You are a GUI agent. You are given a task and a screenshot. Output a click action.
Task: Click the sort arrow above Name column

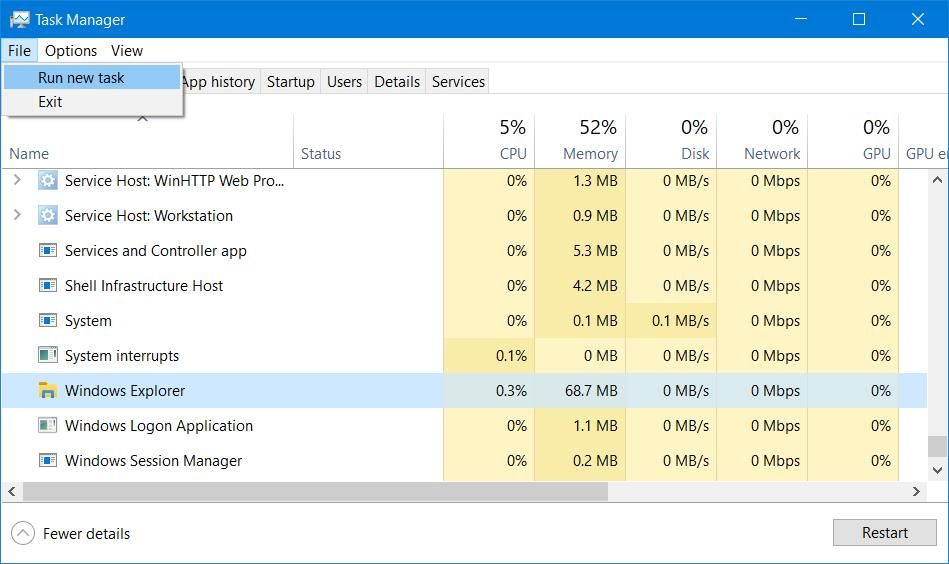coord(143,119)
